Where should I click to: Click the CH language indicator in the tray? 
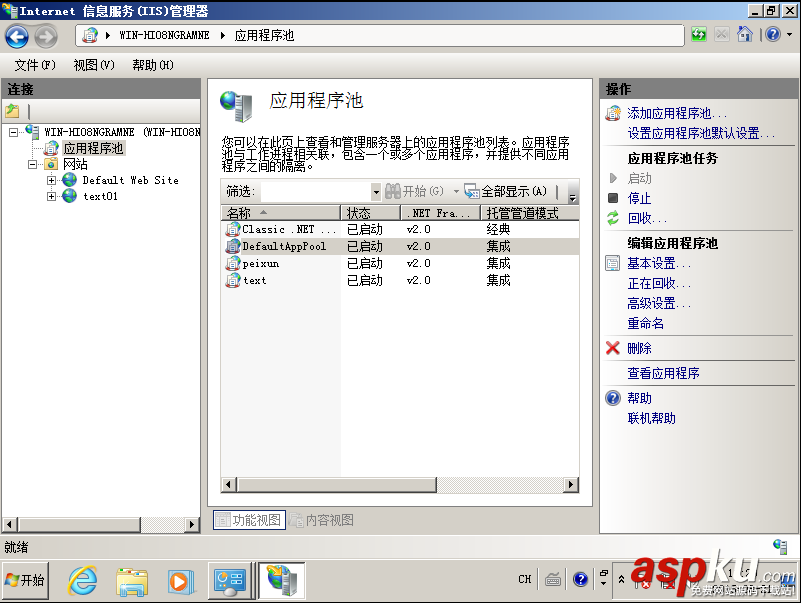(525, 579)
